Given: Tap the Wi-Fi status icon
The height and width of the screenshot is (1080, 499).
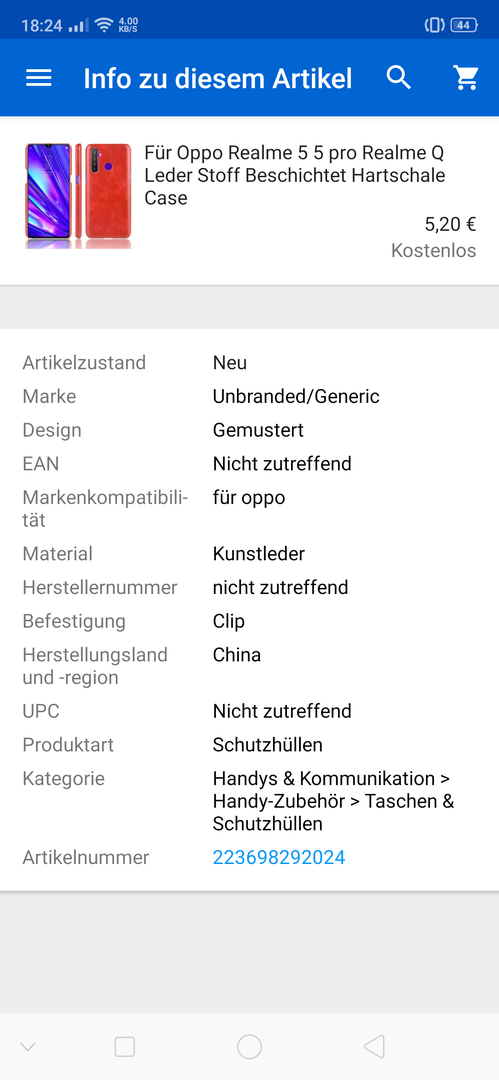Looking at the screenshot, I should click(x=104, y=25).
